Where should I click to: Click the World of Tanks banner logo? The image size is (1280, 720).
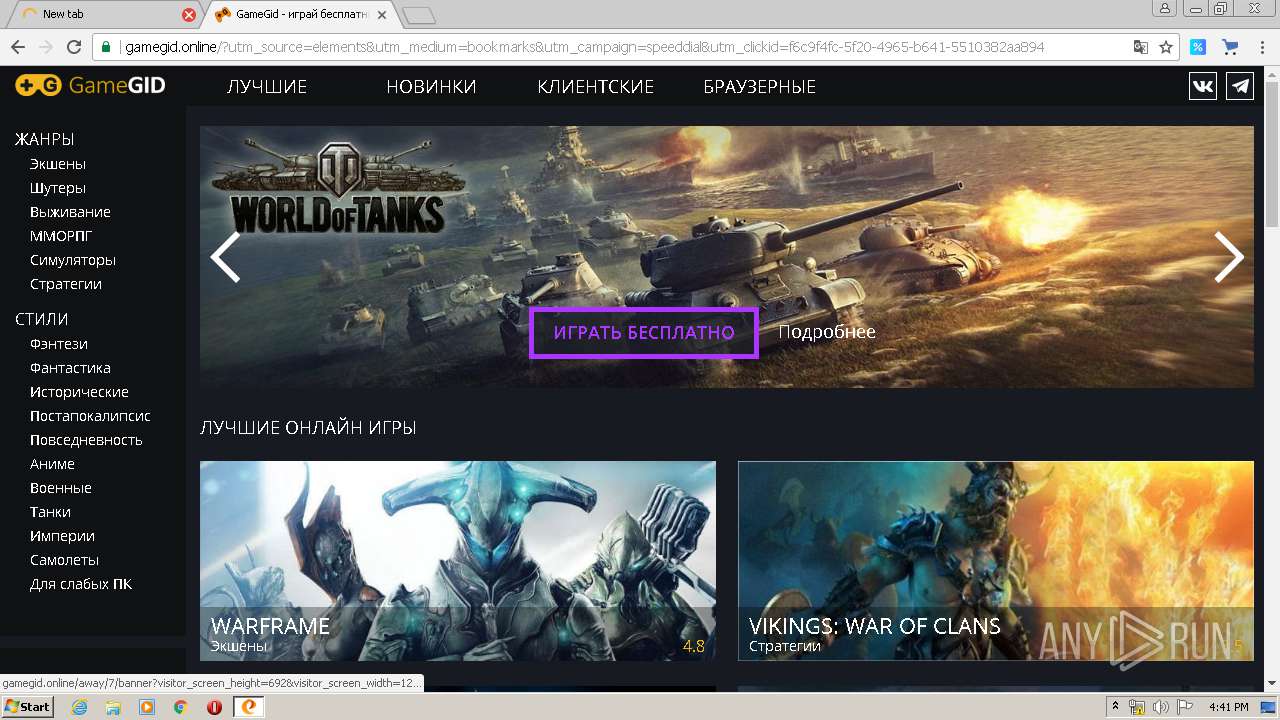coord(340,188)
